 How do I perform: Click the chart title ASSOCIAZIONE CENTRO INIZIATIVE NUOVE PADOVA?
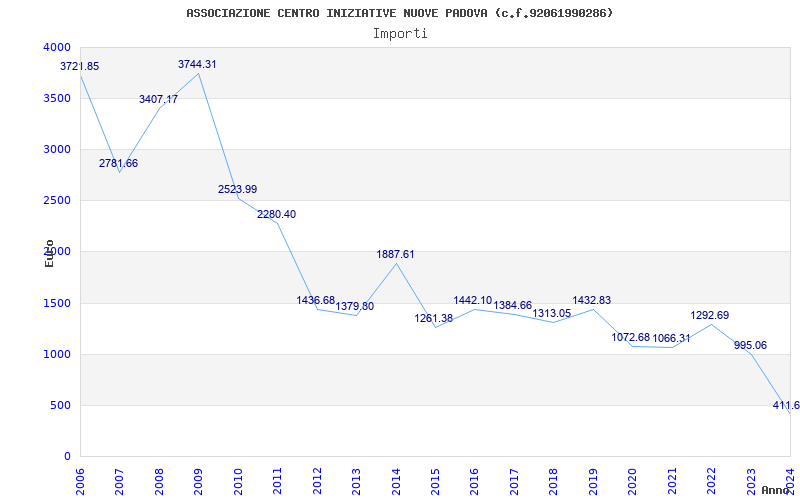(337, 13)
